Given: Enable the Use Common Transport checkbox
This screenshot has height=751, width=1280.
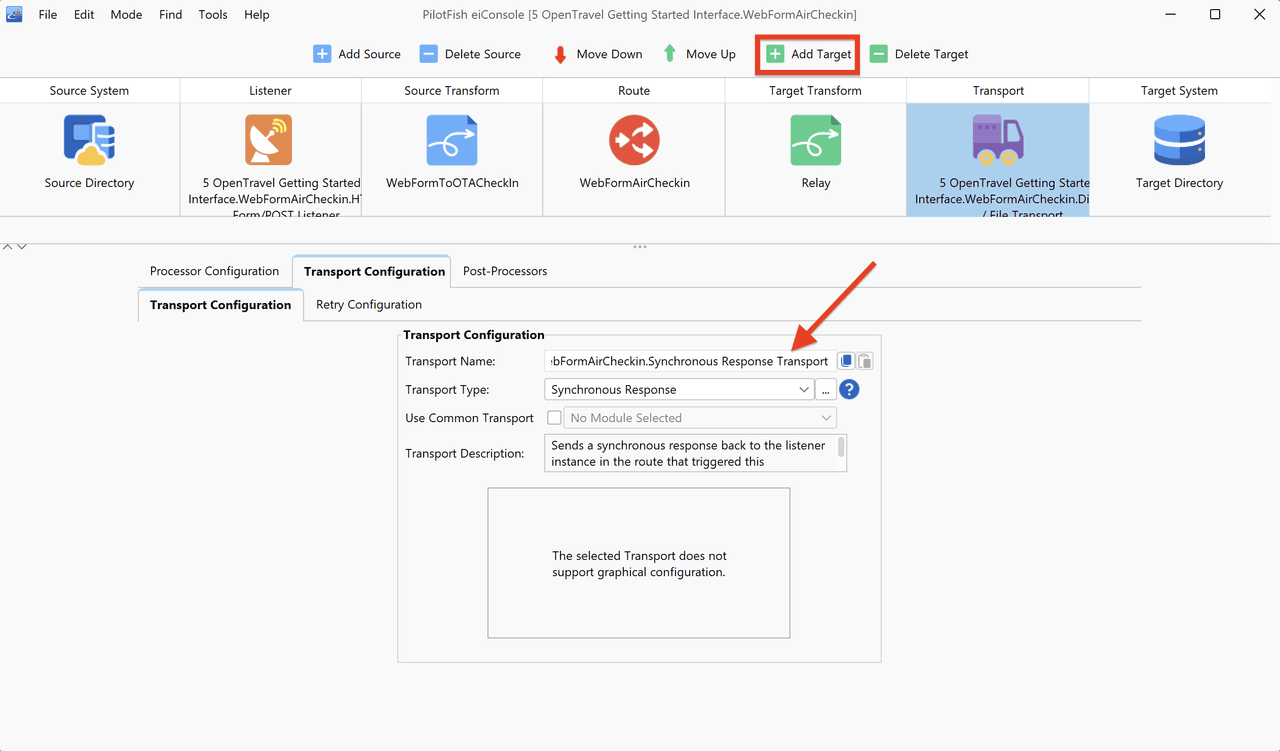Looking at the screenshot, I should tap(554, 418).
